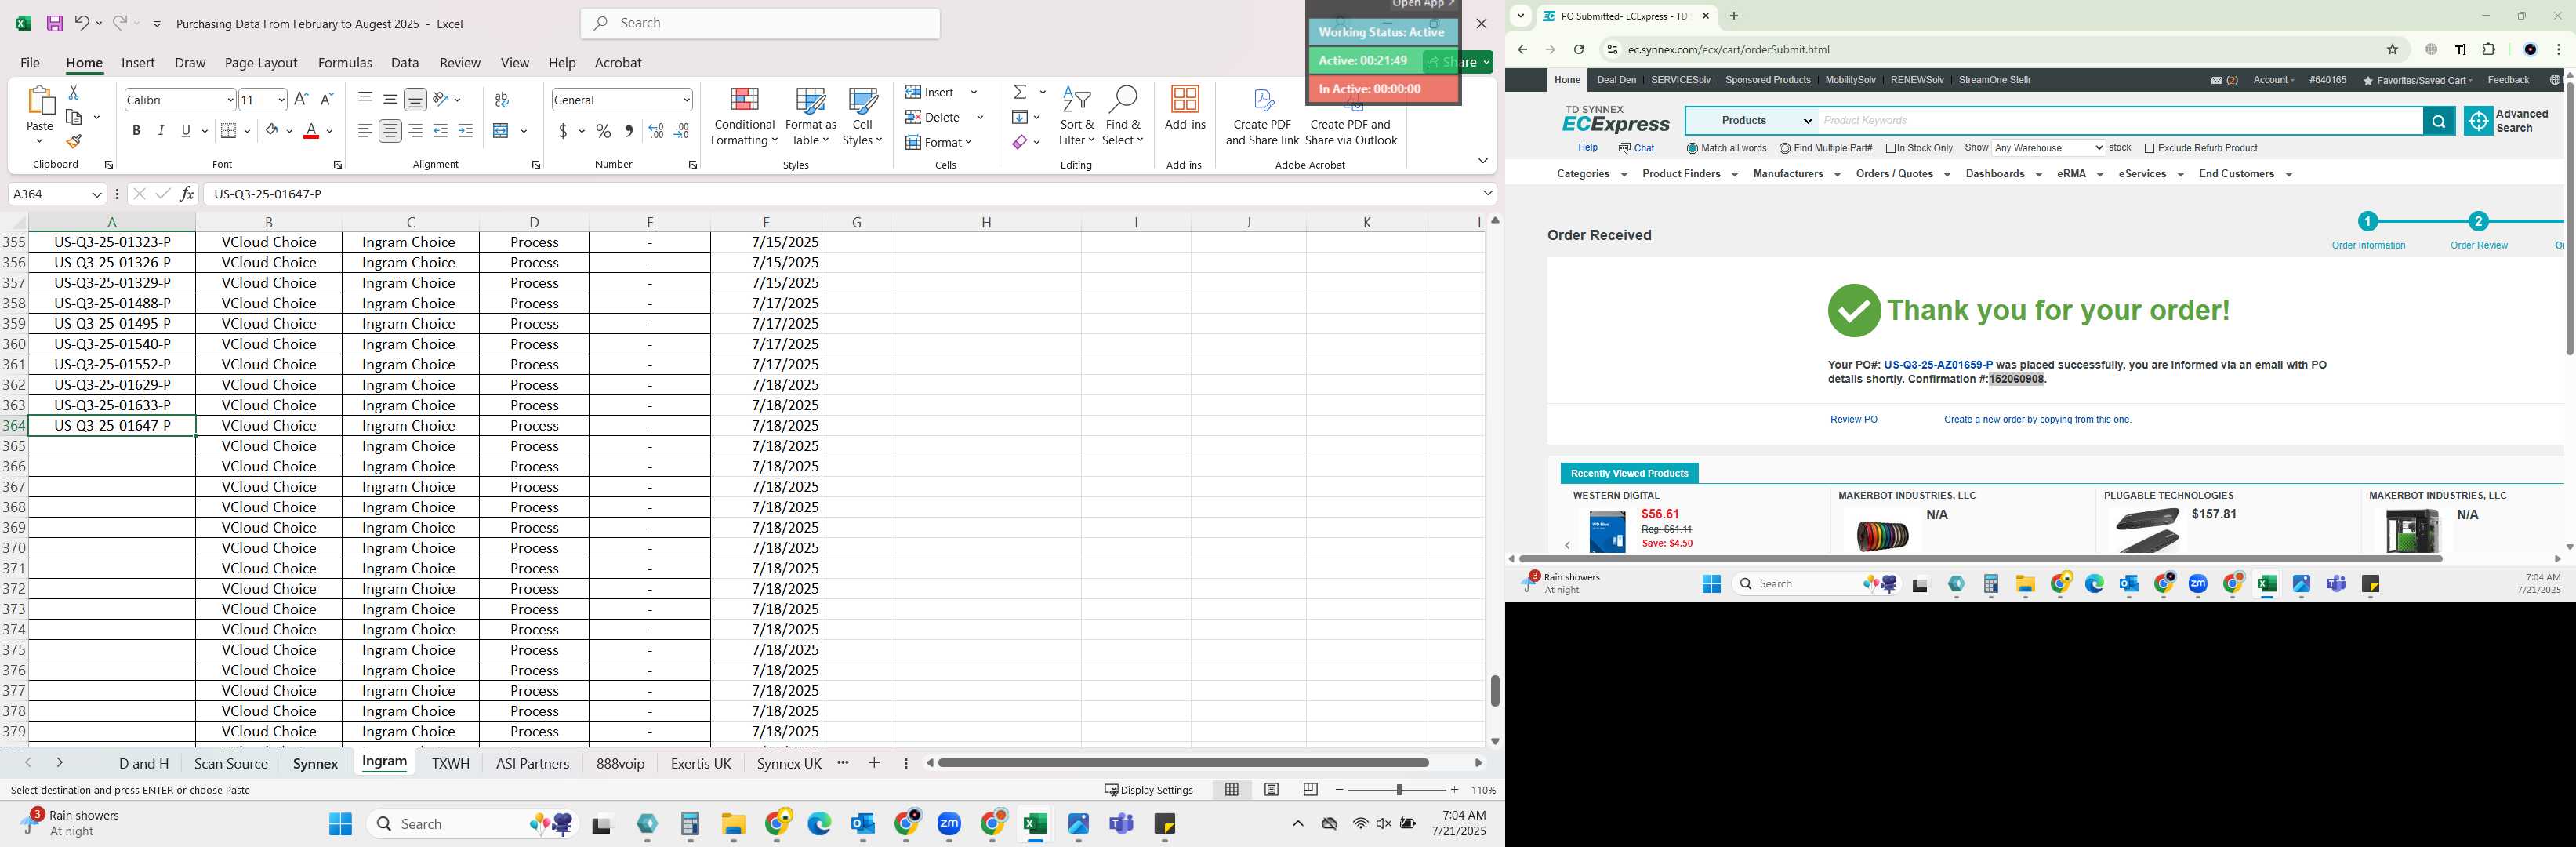This screenshot has height=847, width=2576.
Task: Click Percent Style button
Action: [603, 130]
